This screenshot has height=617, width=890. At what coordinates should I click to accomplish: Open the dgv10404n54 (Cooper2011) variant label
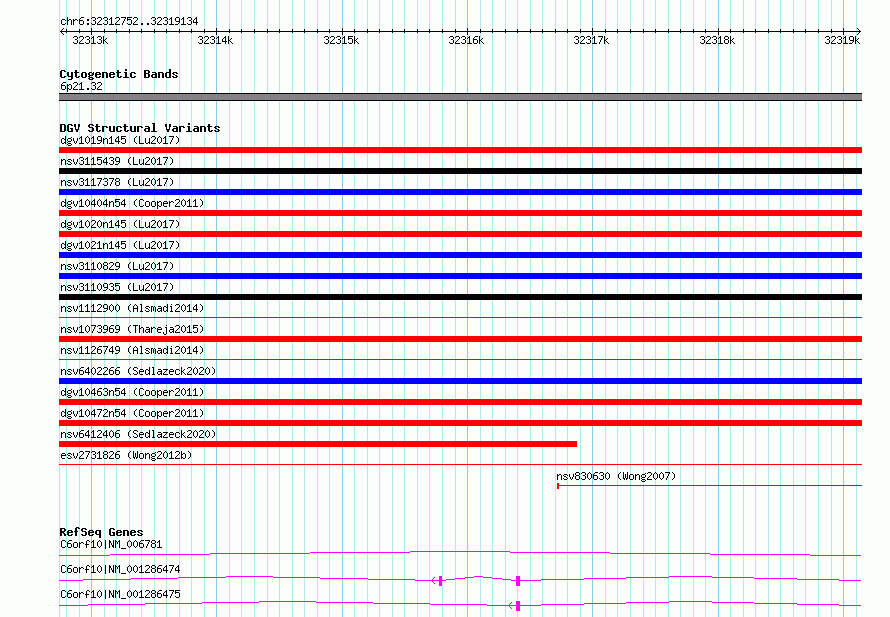tap(132, 203)
